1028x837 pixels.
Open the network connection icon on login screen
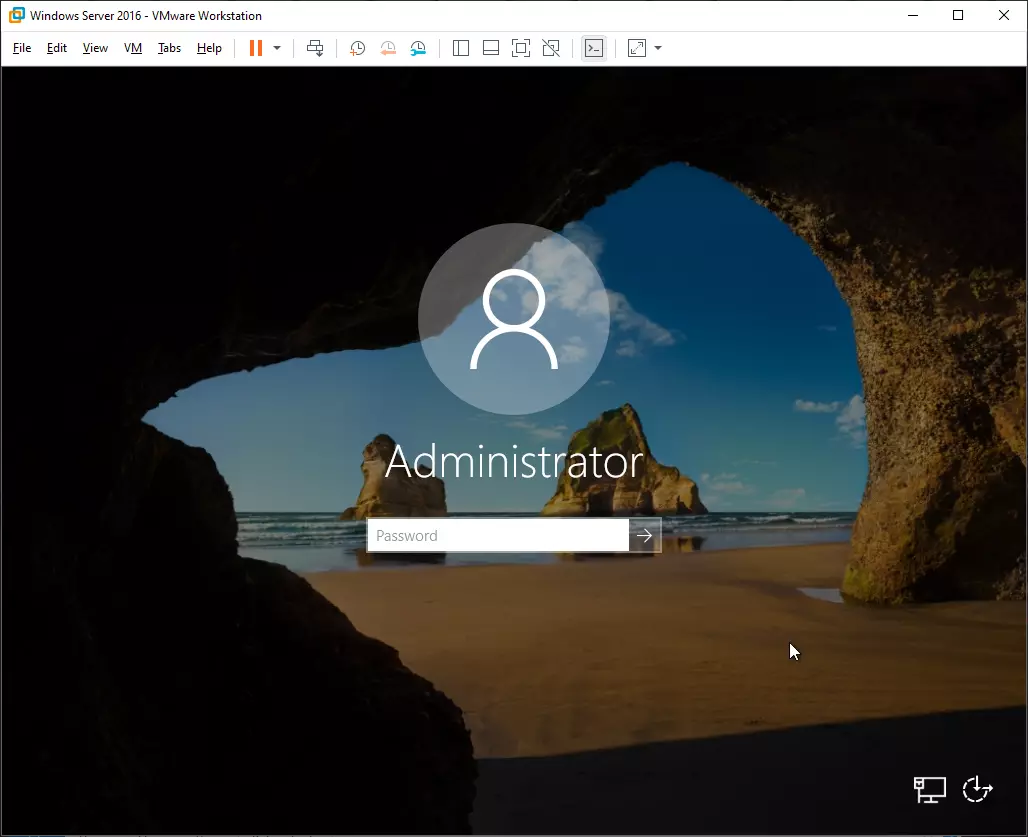click(930, 789)
